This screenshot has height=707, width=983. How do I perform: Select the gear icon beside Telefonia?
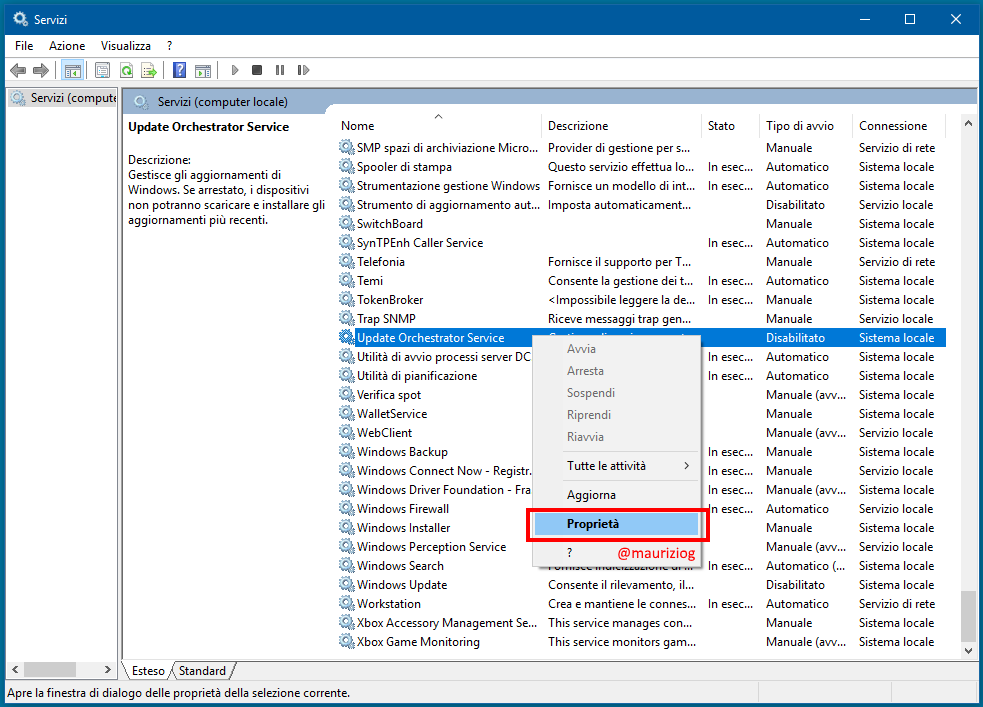click(x=346, y=261)
